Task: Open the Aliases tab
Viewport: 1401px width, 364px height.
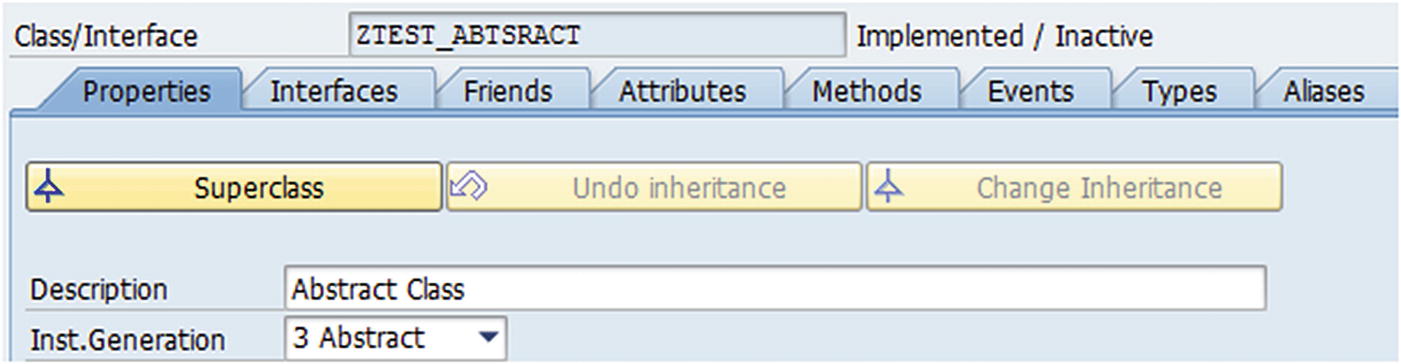Action: pyautogui.click(x=1324, y=91)
